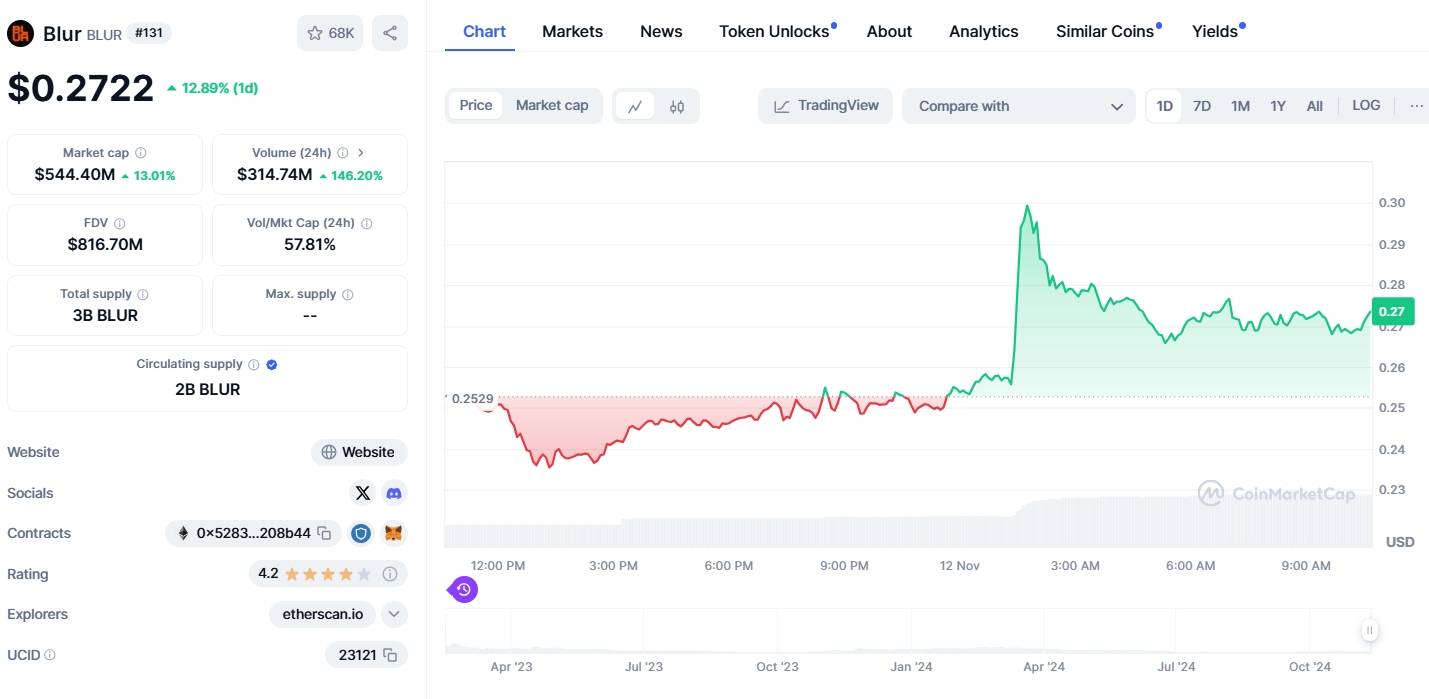Click the $816.70M FDV value

105,244
